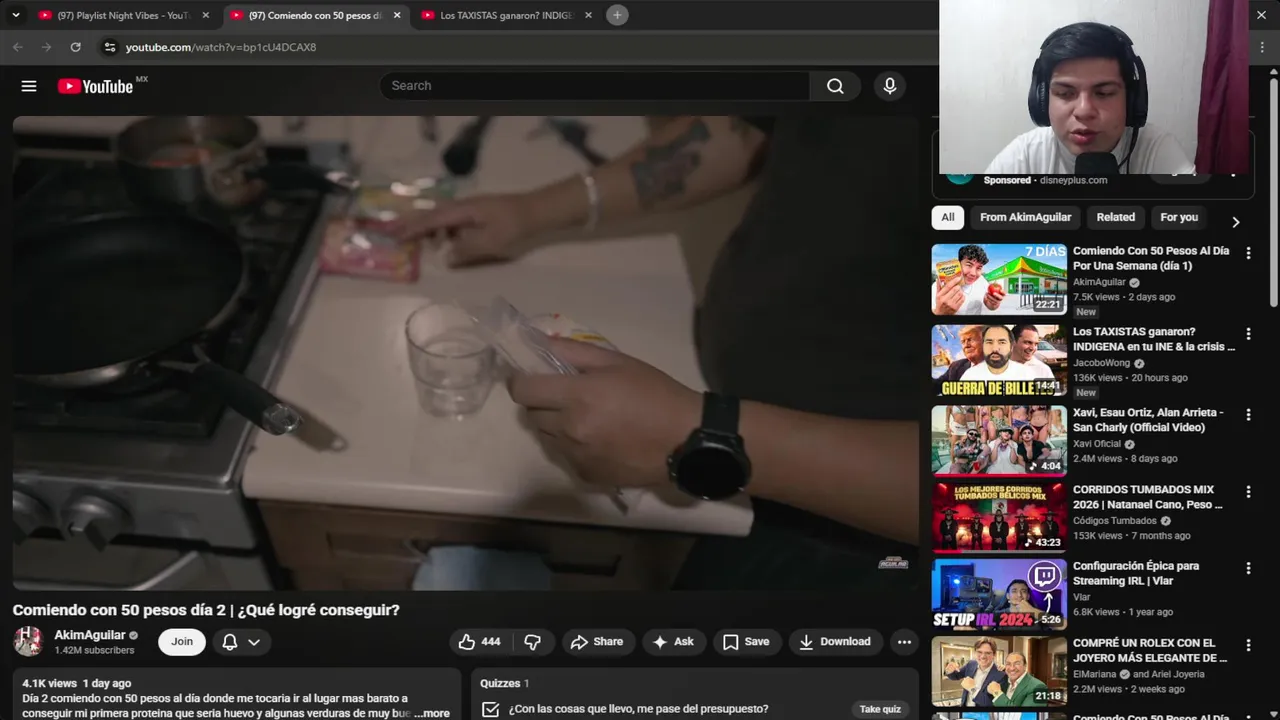Visit the Códigos Tumbados channel name
1280x720 pixels.
coord(1115,521)
